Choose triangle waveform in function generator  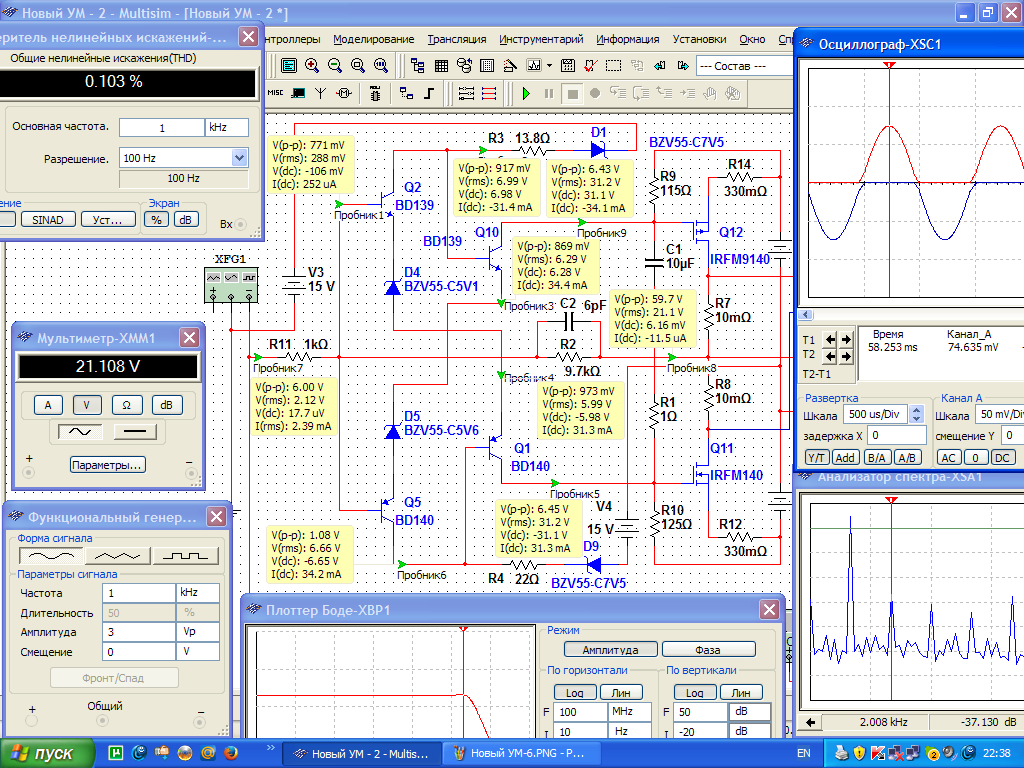pos(118,556)
